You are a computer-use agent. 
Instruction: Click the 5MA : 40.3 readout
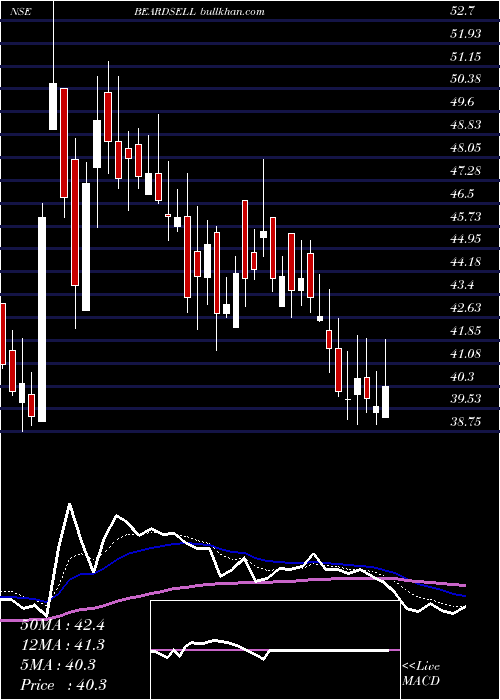point(58,665)
